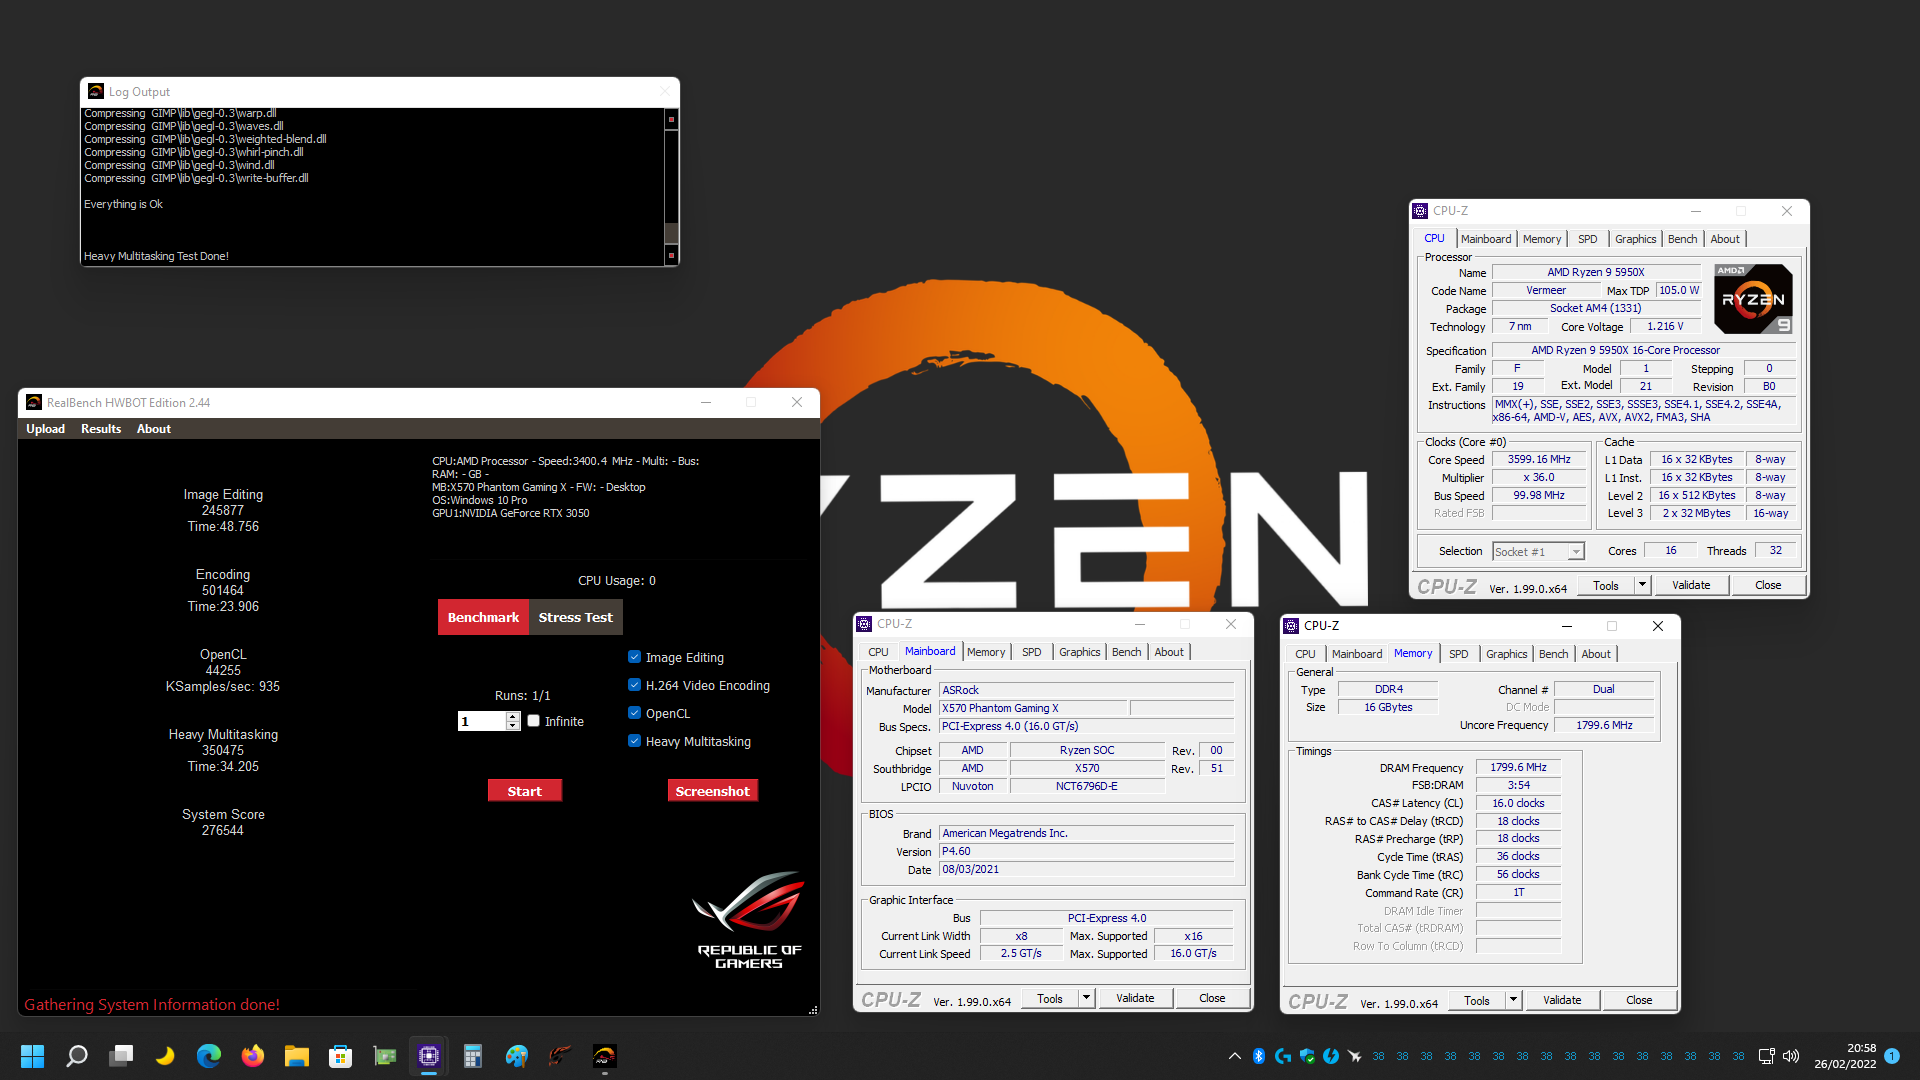Click the Screenshot button
Viewport: 1920px width, 1080px height.
(x=712, y=791)
